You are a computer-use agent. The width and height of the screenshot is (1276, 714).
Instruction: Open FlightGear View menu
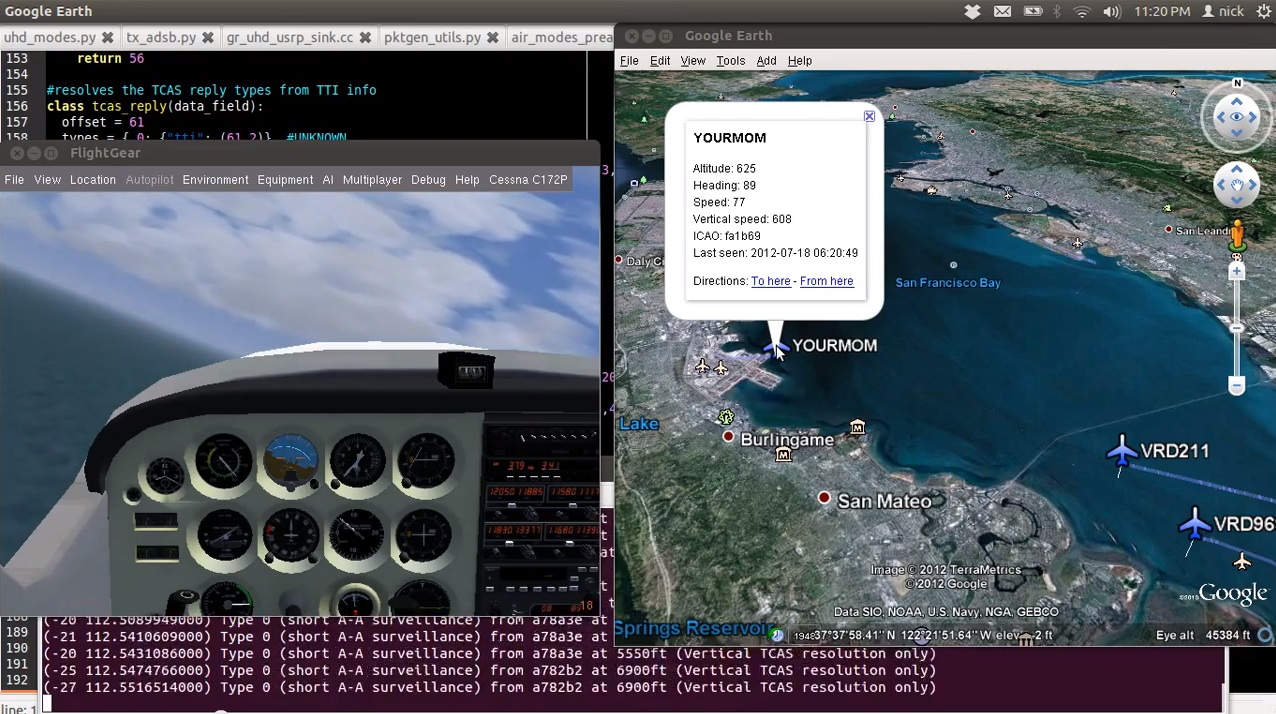[47, 180]
